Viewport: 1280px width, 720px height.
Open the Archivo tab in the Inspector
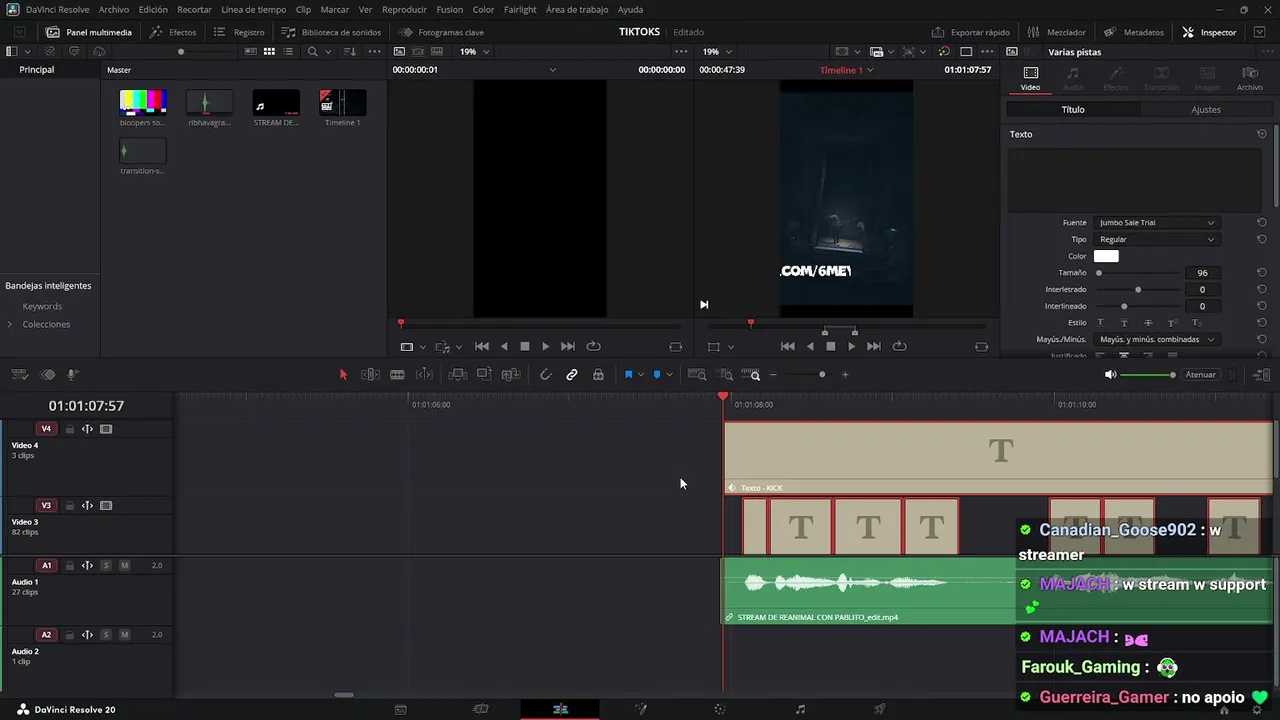[1250, 78]
